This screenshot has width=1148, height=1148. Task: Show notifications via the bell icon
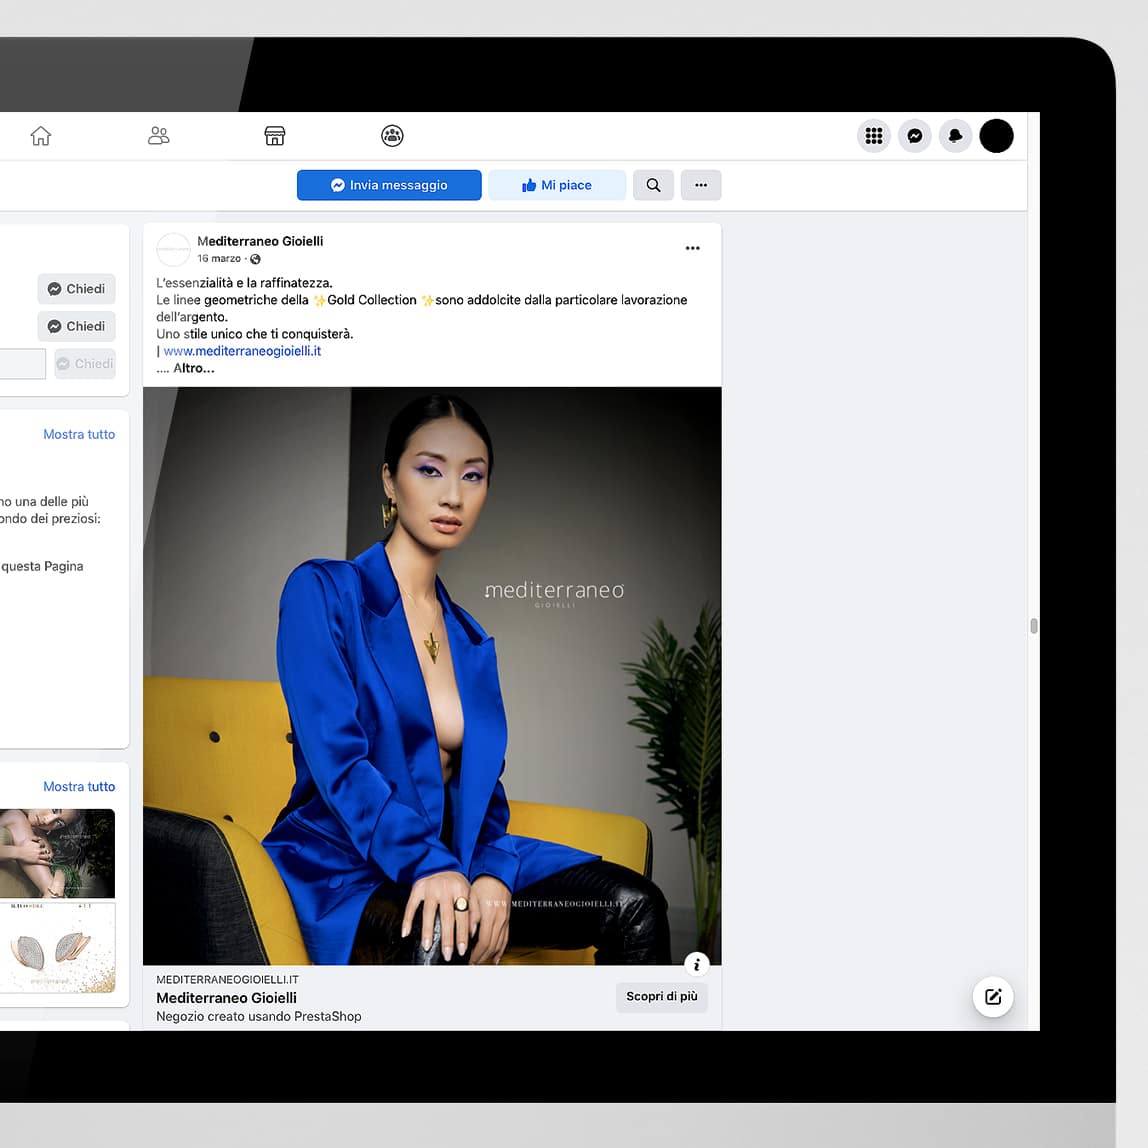coord(955,136)
